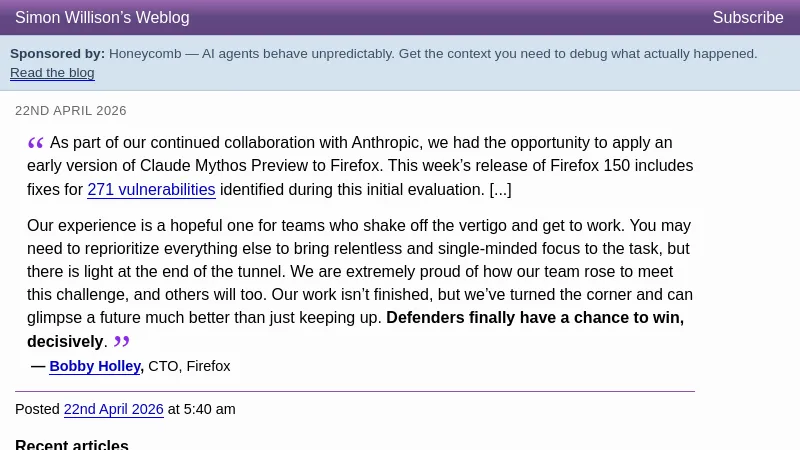This screenshot has width=800, height=450.
Task: Click the em dash before Bobby Holley
Action: click(38, 367)
